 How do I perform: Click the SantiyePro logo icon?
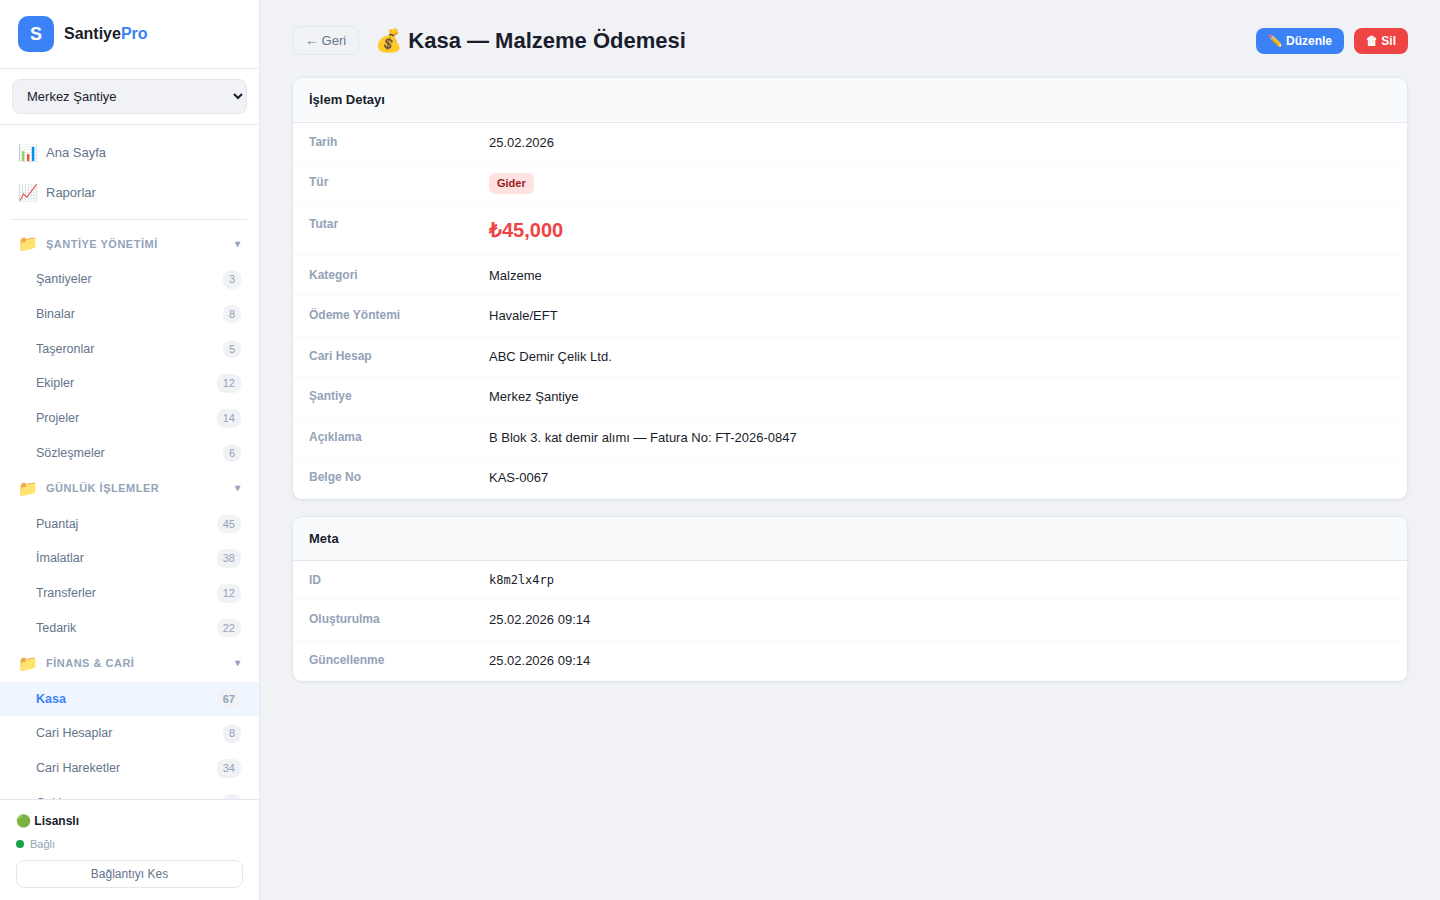tap(36, 34)
